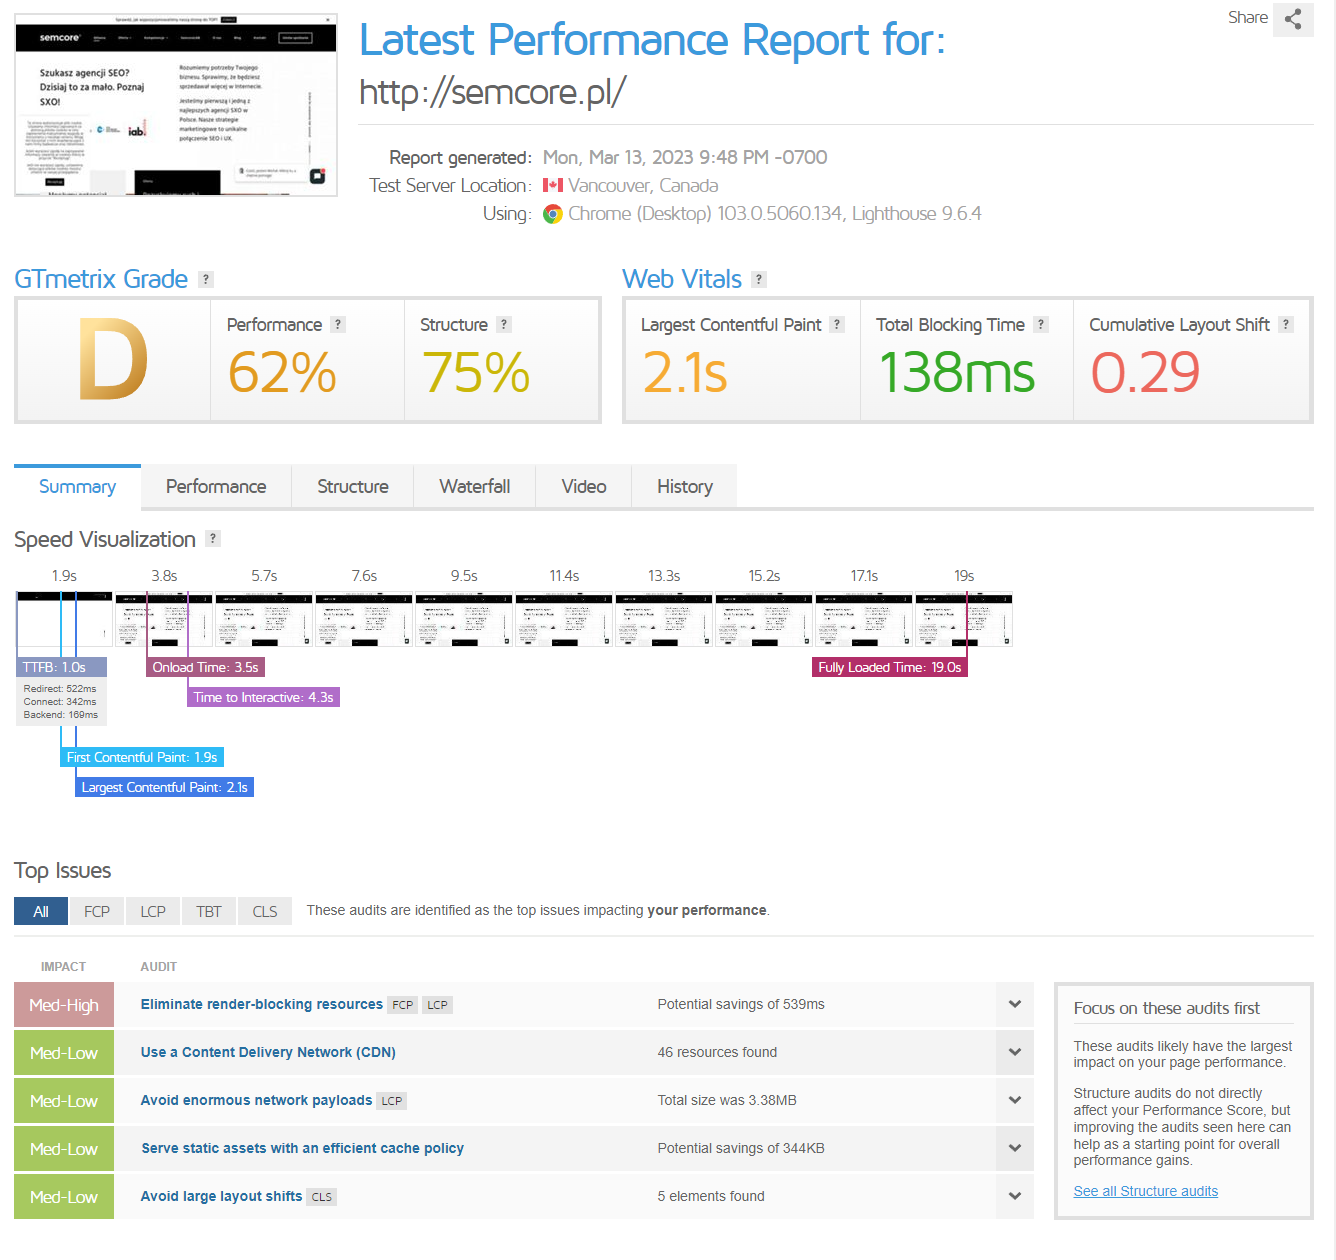
Task: Expand Eliminate render-blocking resources audit
Action: tap(1015, 1005)
